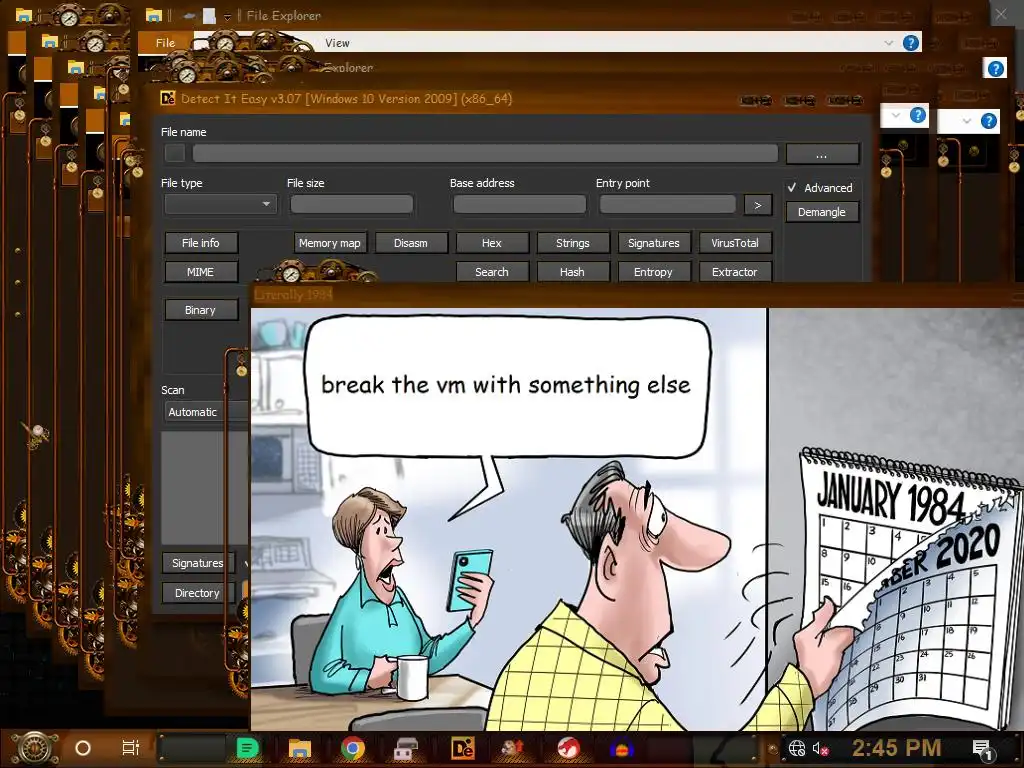Click the 'Literally 1984' window title
The image size is (1024, 768).
[293, 295]
